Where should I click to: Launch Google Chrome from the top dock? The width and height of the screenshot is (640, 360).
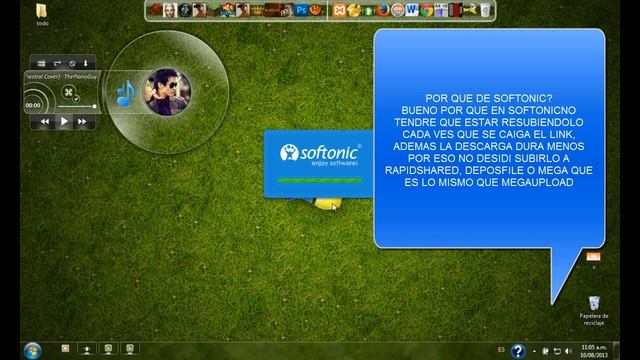(427, 10)
